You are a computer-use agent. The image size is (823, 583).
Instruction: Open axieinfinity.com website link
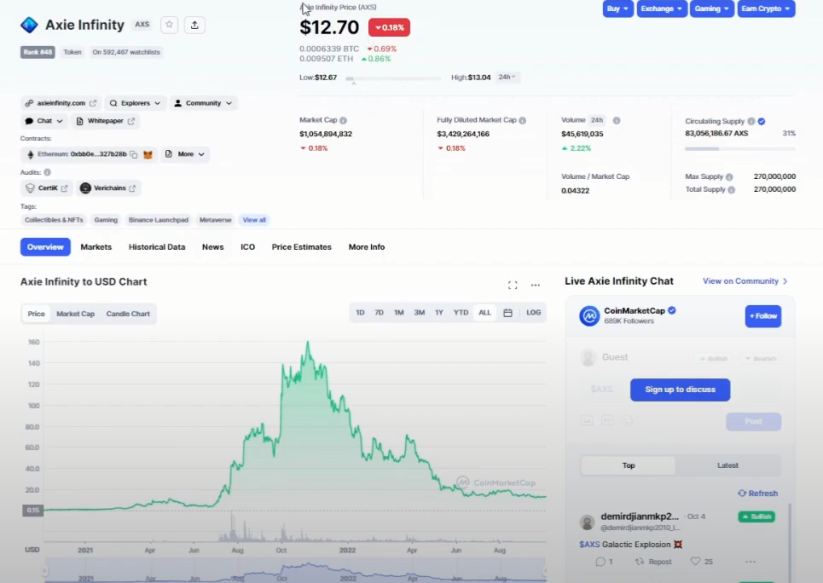click(61, 103)
